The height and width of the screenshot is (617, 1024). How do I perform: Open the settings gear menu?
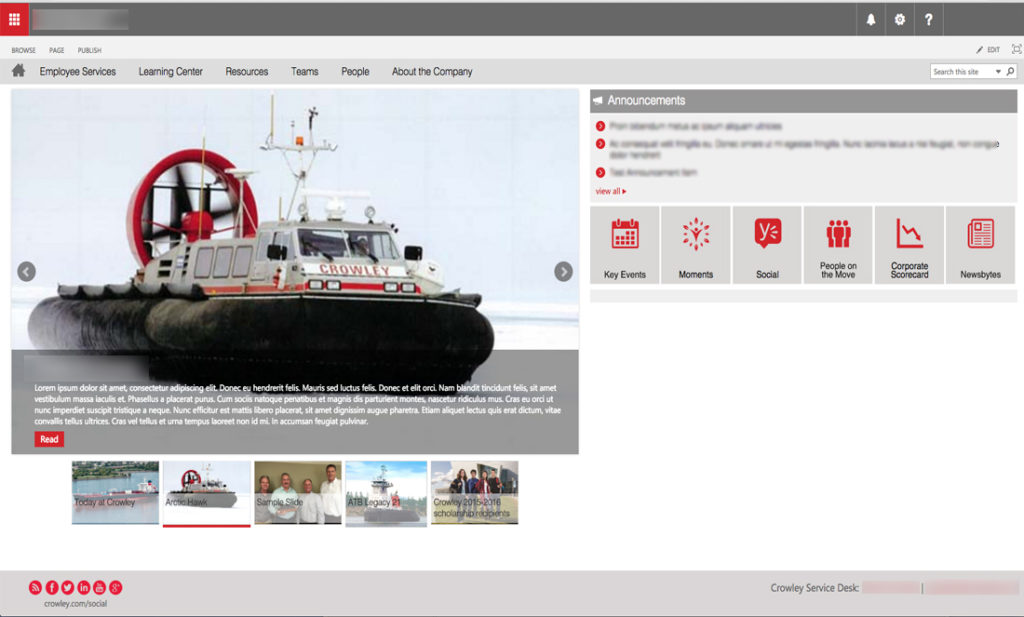point(900,20)
